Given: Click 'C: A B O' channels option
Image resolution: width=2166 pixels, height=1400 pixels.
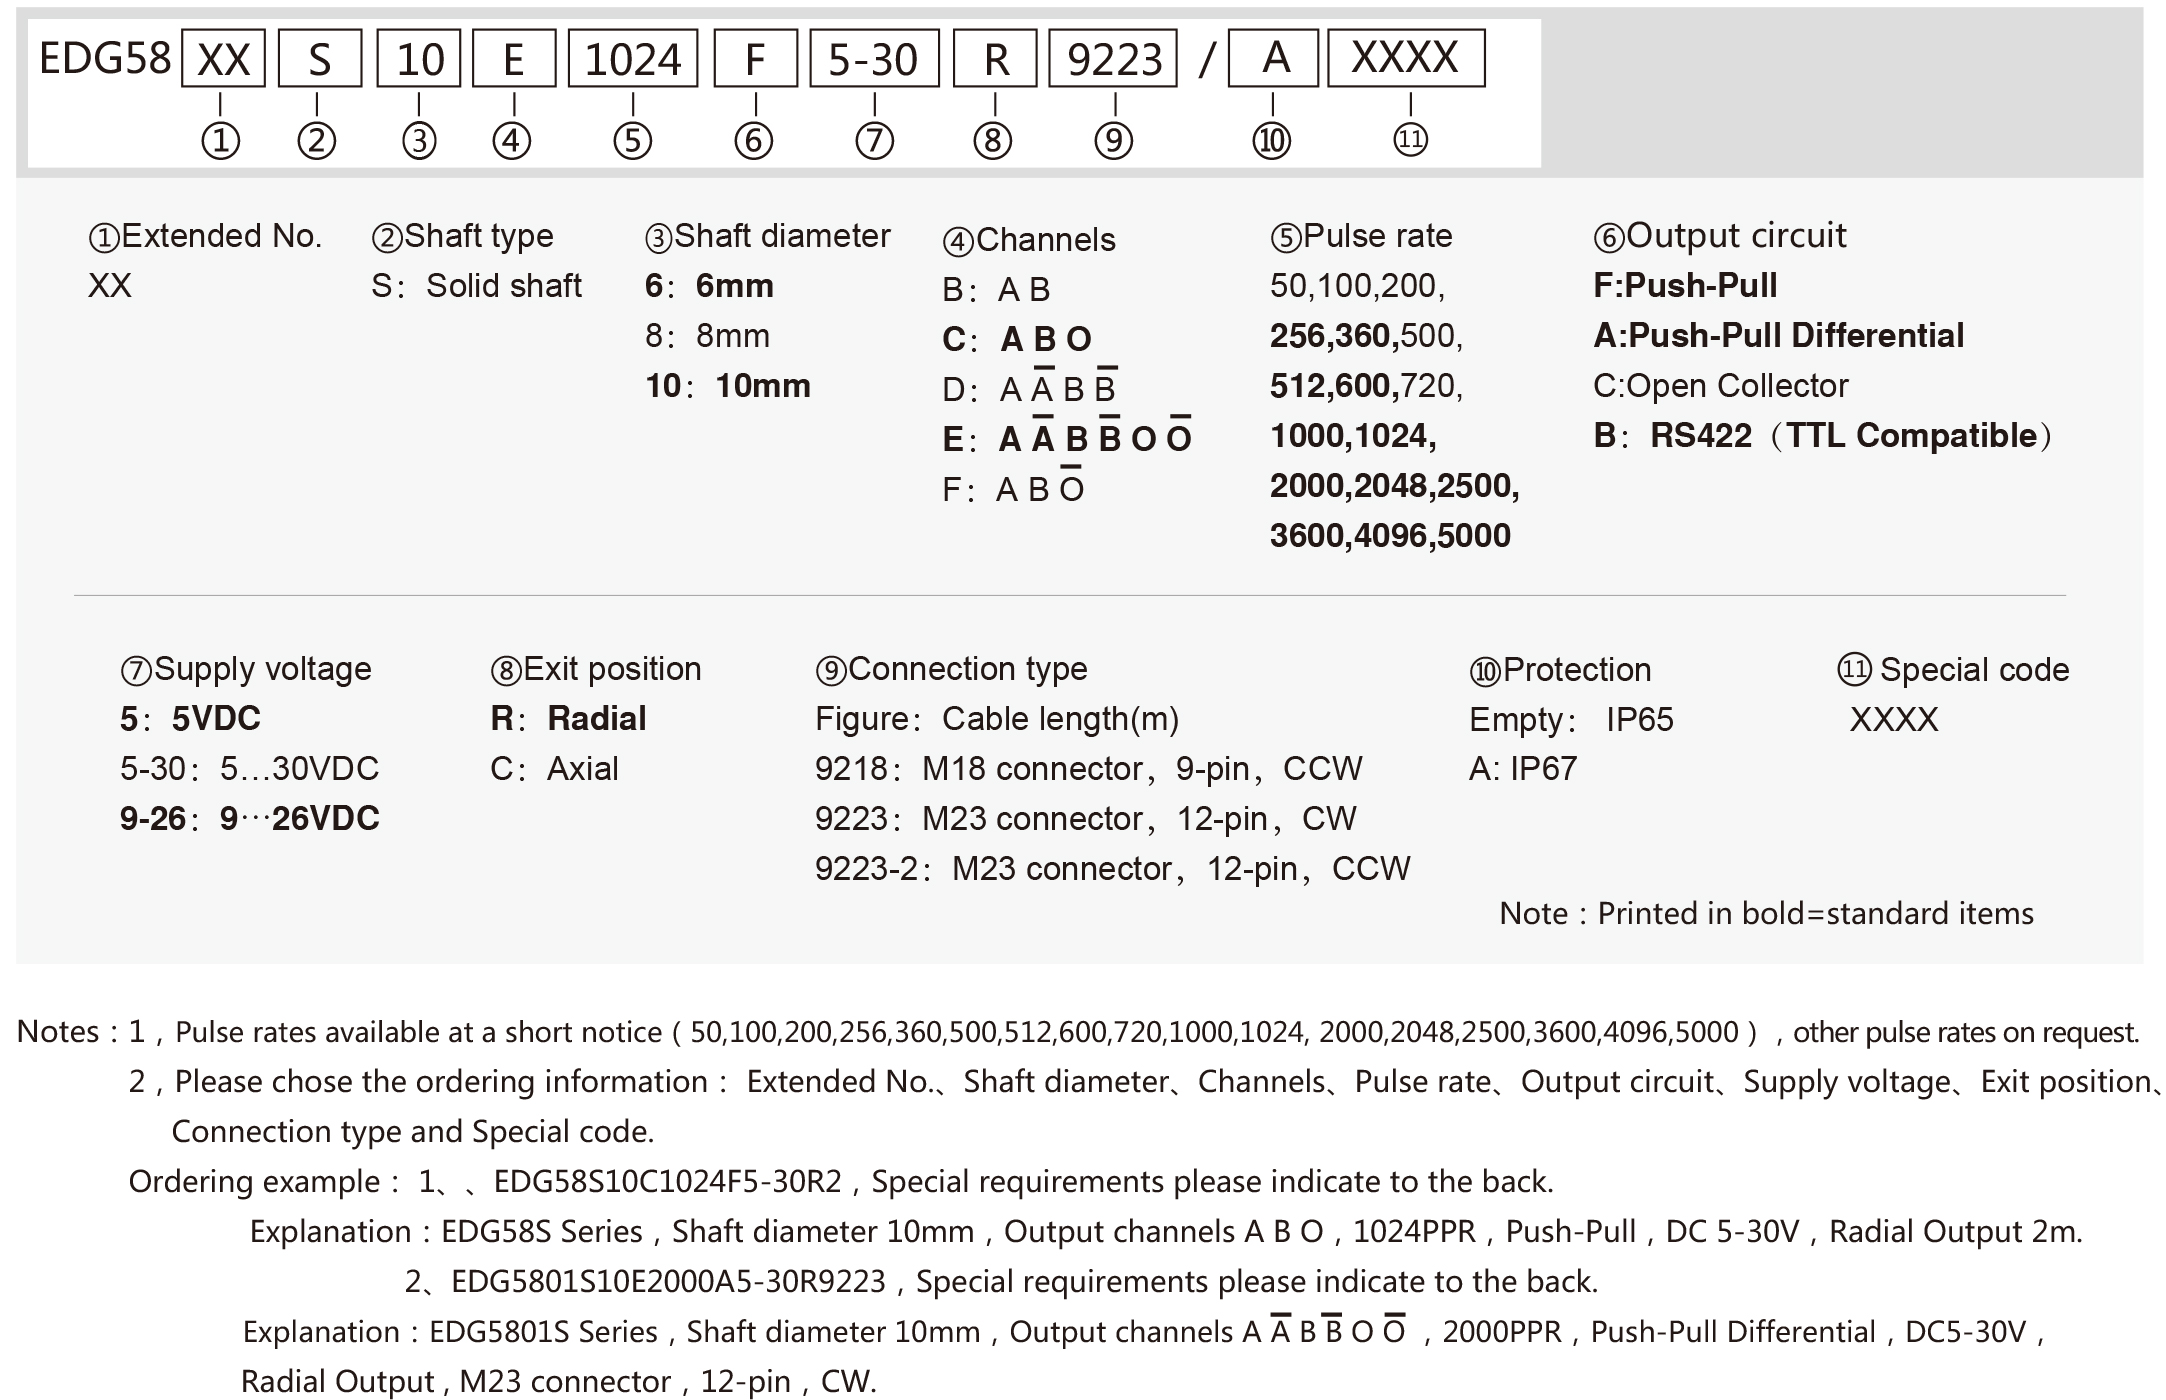Looking at the screenshot, I should point(1017,340).
